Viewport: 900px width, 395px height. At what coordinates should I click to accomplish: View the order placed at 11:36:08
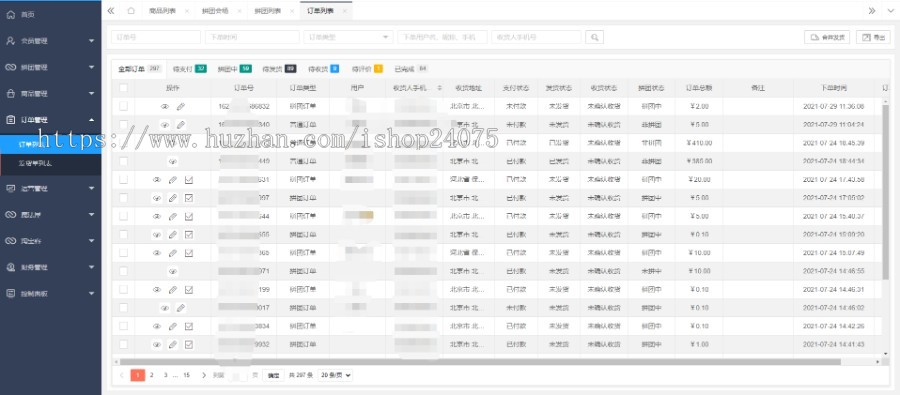(x=165, y=107)
